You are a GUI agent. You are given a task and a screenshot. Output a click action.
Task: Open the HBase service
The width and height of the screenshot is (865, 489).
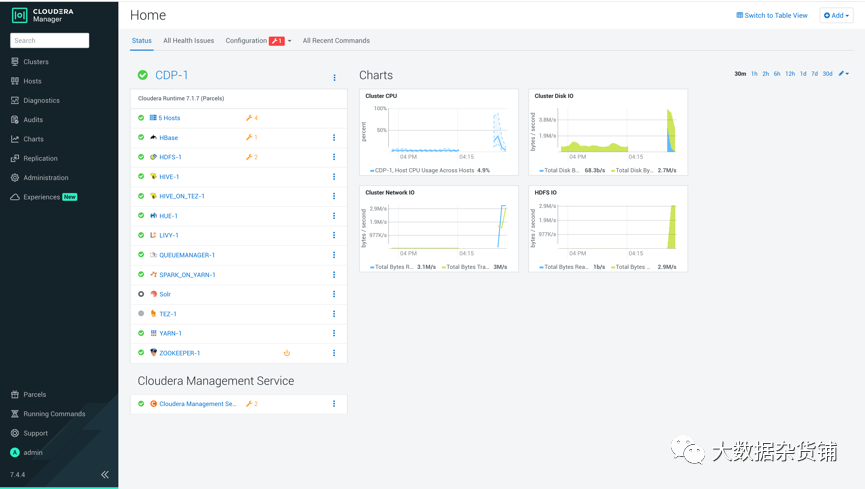point(168,137)
